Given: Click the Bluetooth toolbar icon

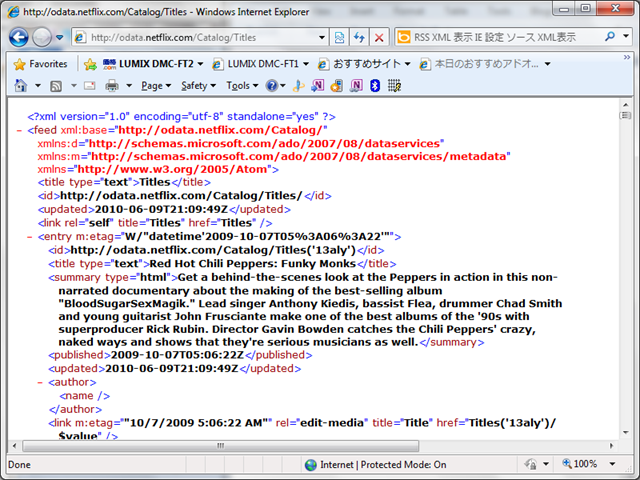Looking at the screenshot, I should 375,85.
